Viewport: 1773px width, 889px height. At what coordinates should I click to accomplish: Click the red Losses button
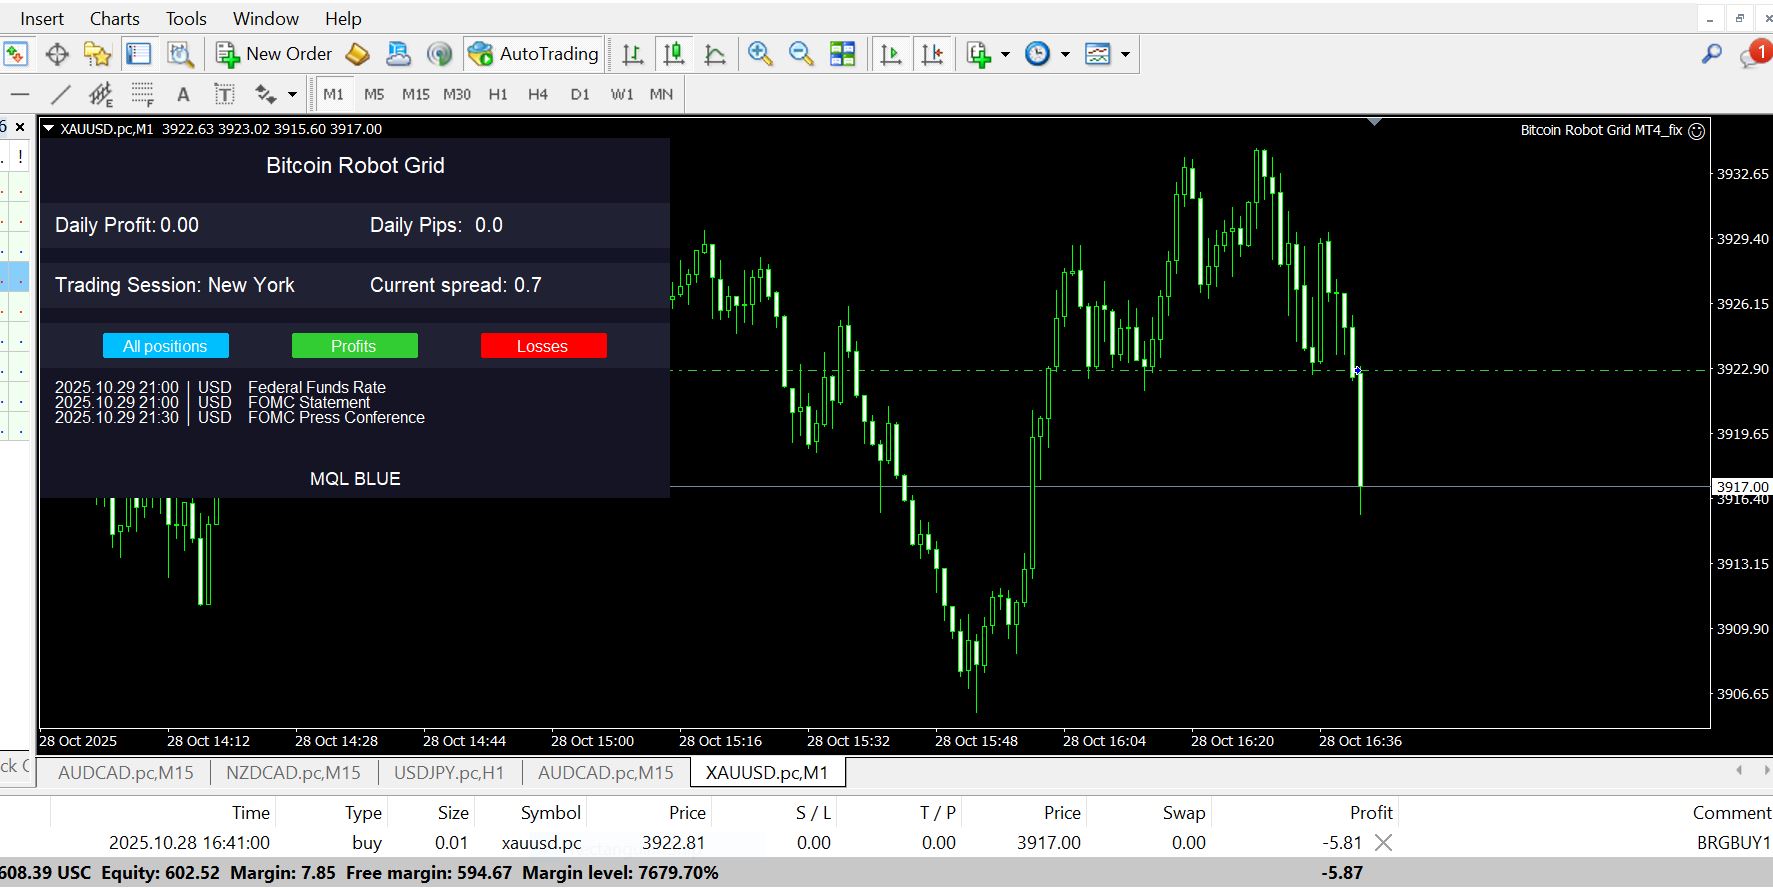coord(543,346)
